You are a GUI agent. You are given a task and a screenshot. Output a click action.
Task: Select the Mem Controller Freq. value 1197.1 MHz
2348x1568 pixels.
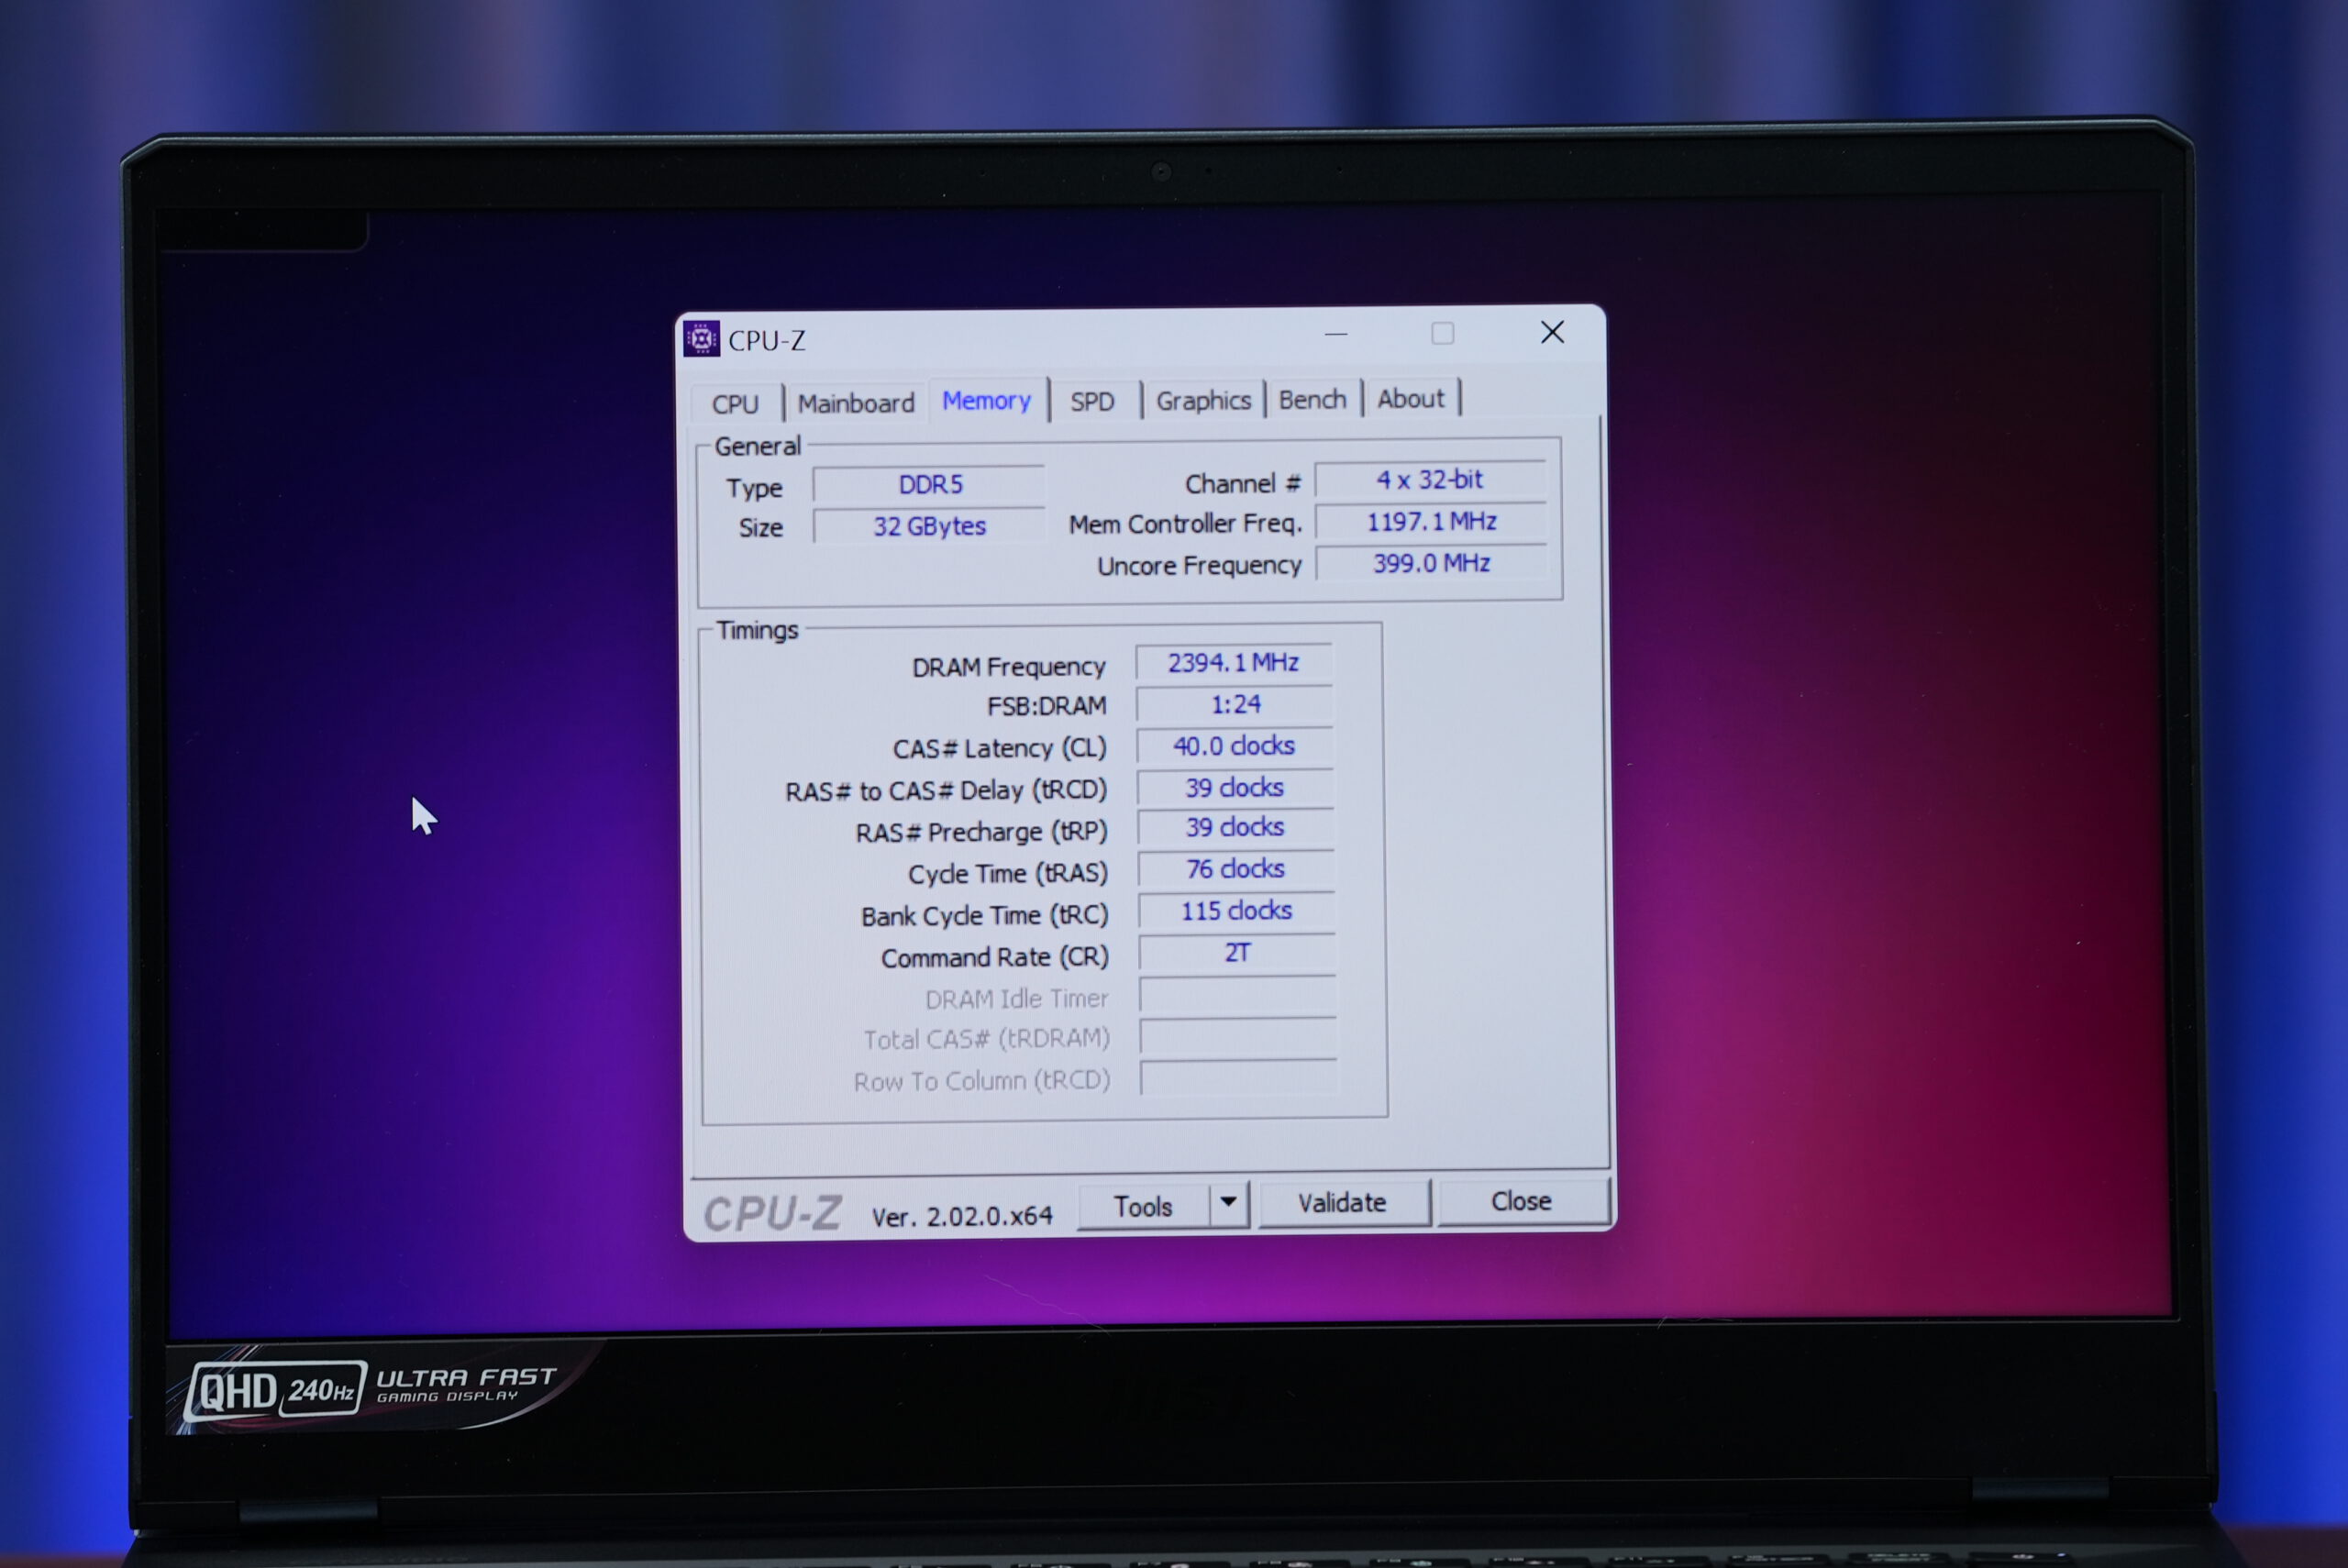(x=1432, y=521)
